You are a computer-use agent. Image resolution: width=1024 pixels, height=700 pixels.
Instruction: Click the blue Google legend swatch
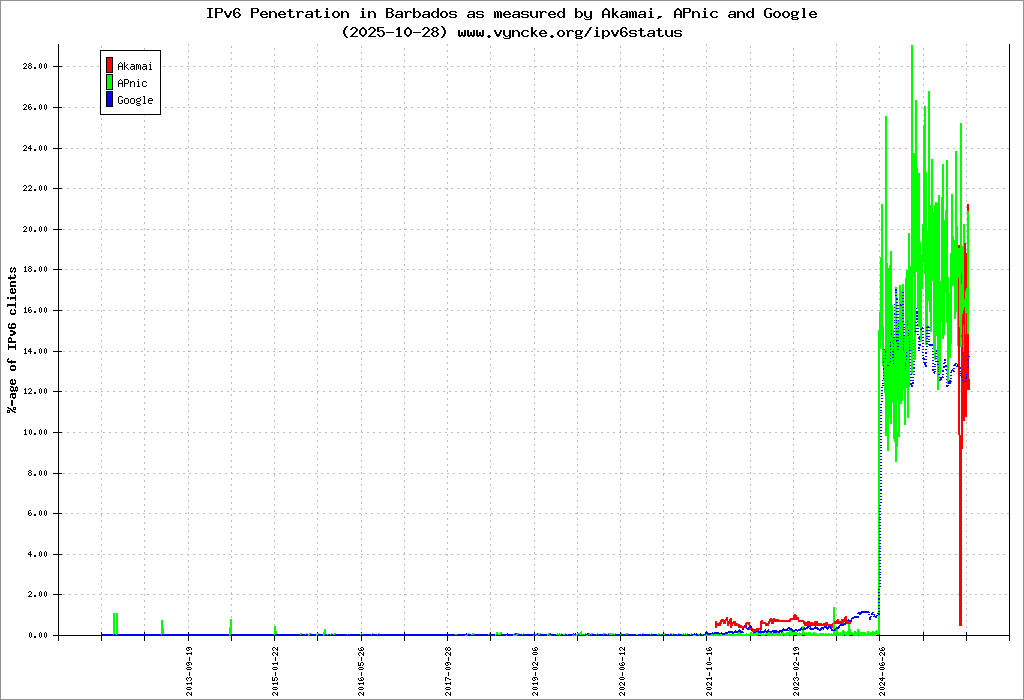[x=109, y=100]
